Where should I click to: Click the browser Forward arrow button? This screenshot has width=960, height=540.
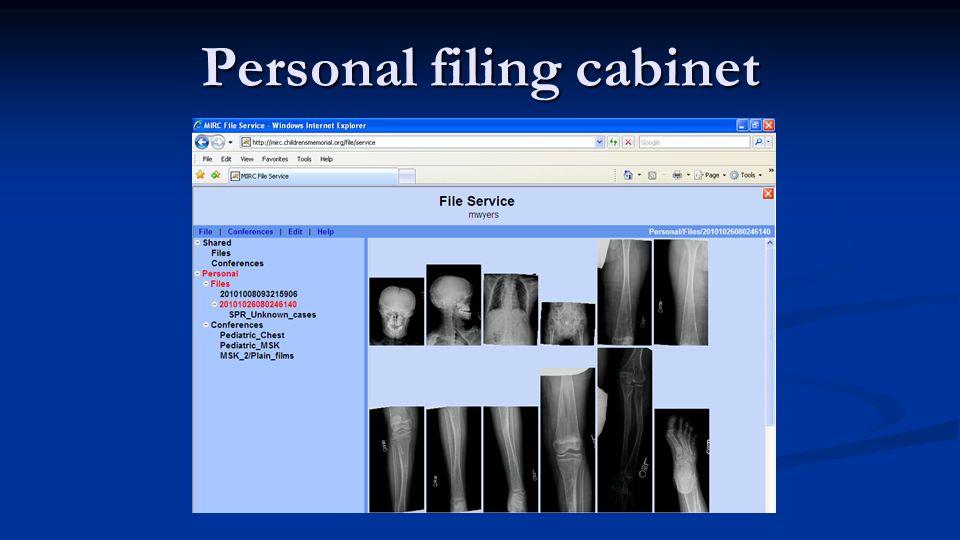[x=218, y=142]
